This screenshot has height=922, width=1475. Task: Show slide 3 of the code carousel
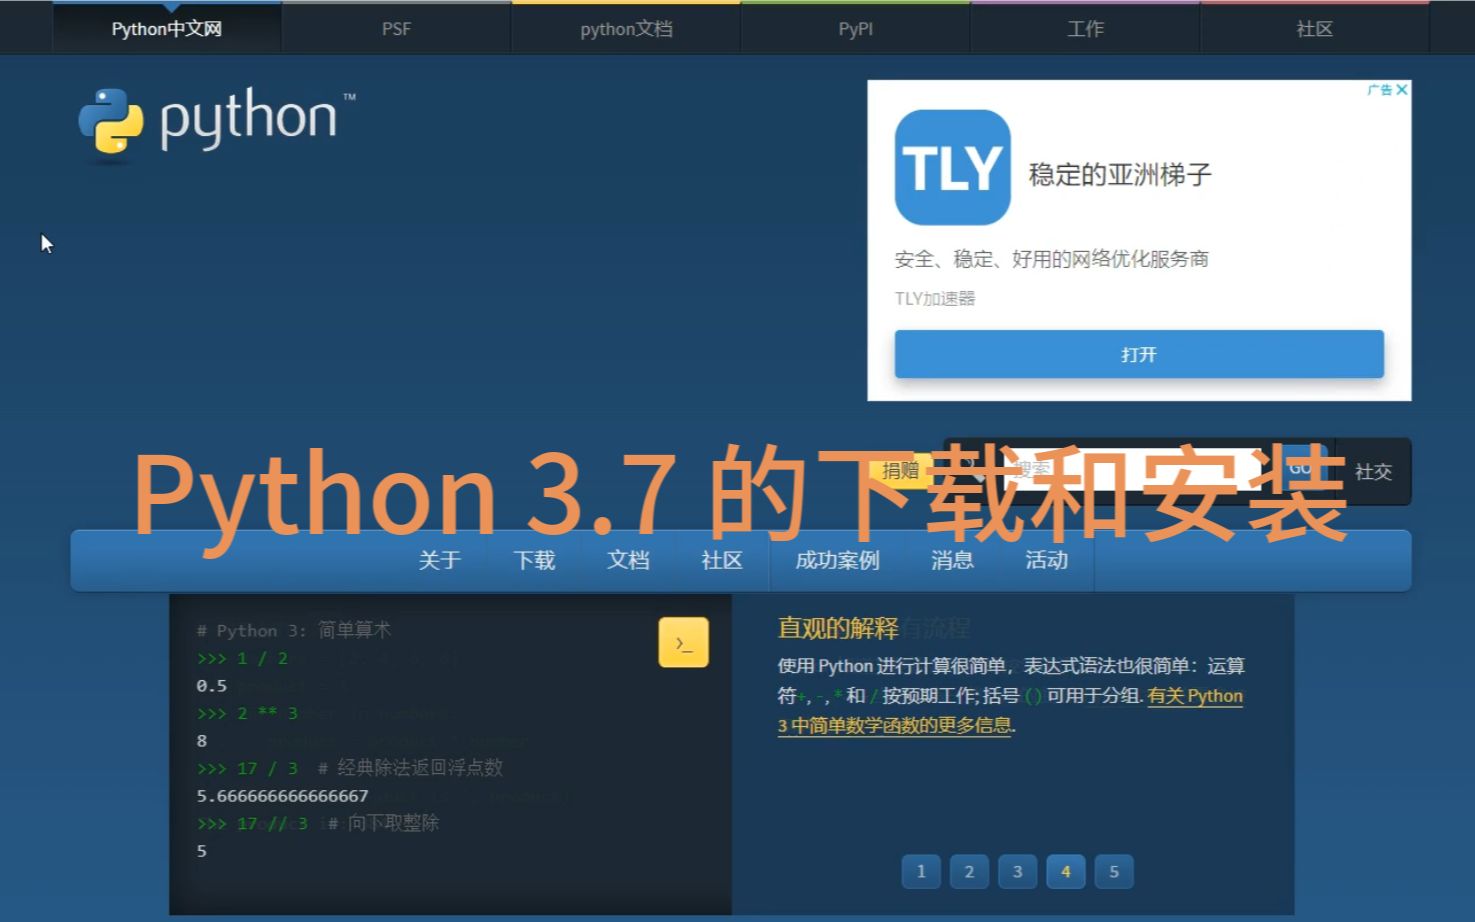[x=1017, y=871]
